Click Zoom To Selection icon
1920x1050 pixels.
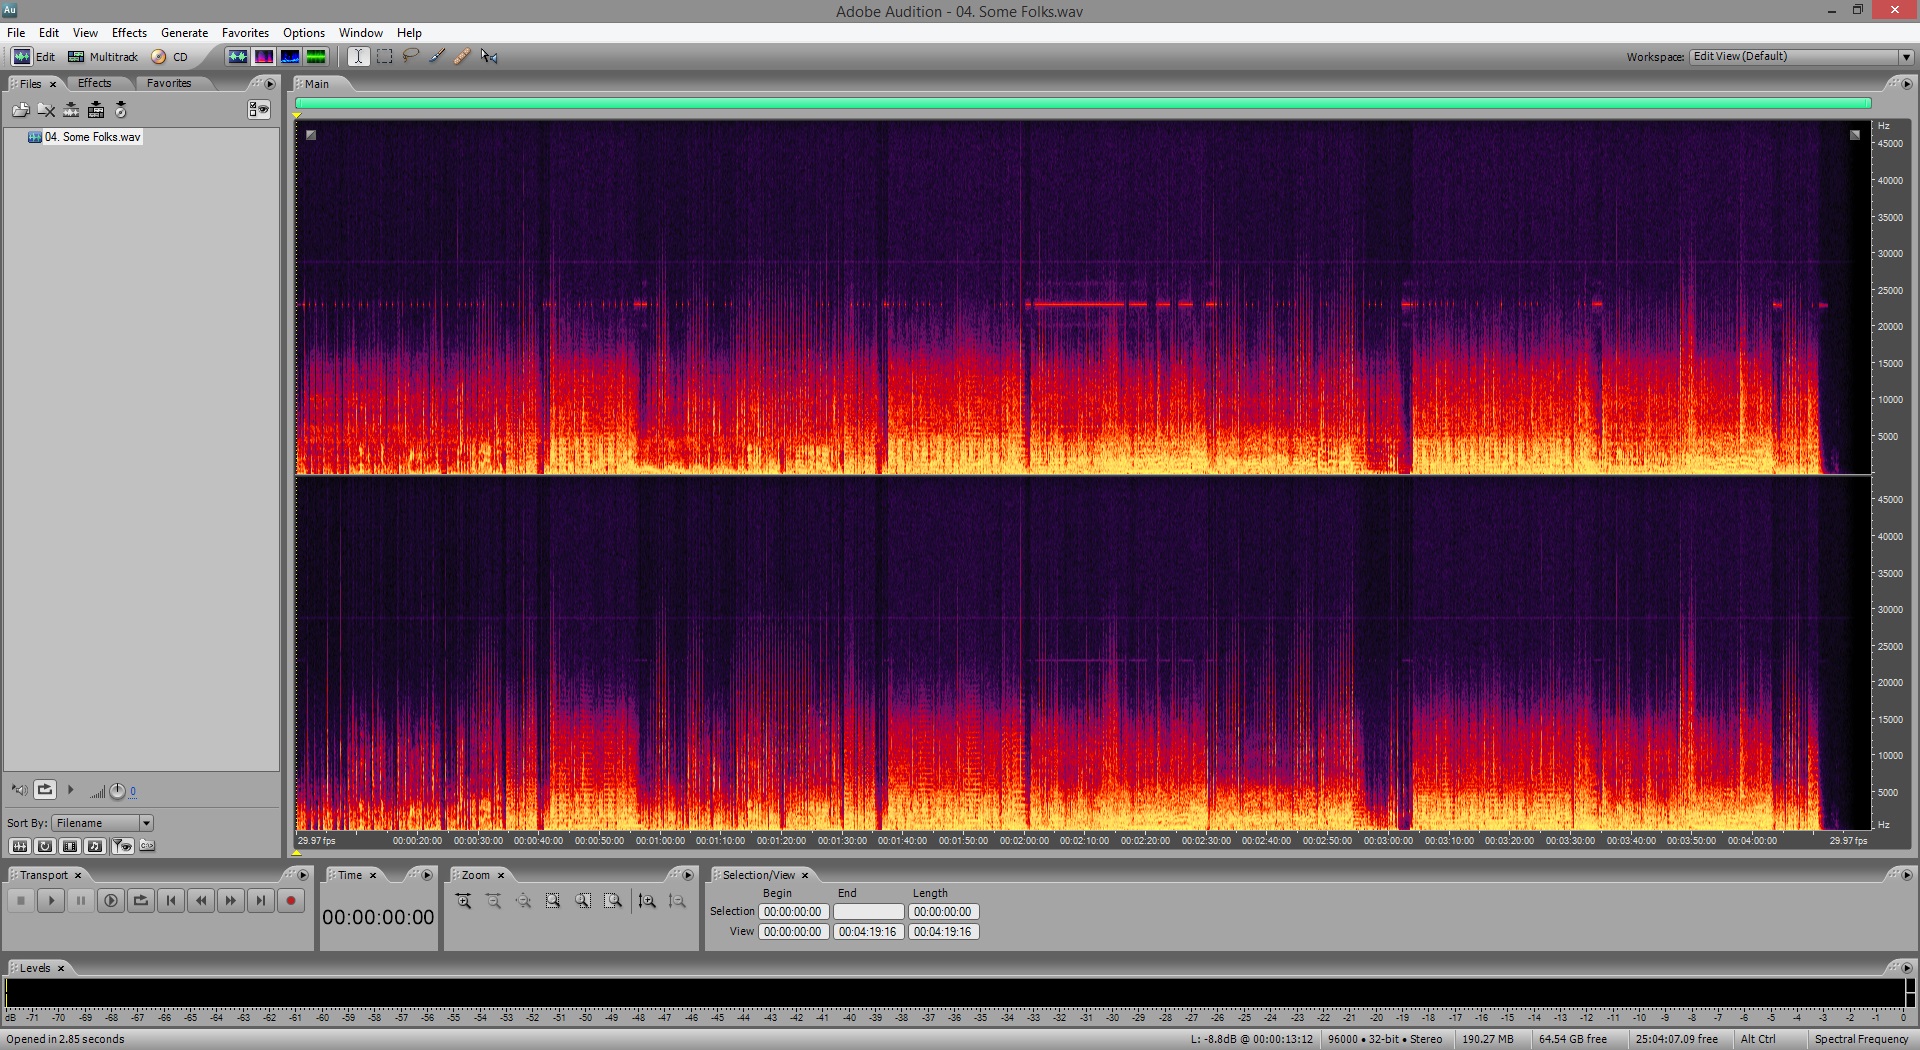pyautogui.click(x=553, y=901)
